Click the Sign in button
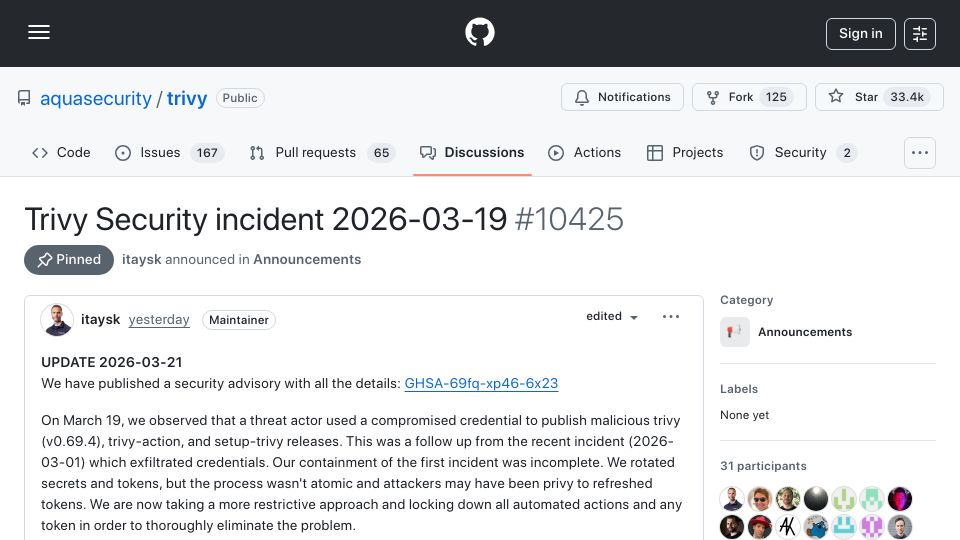 860,34
